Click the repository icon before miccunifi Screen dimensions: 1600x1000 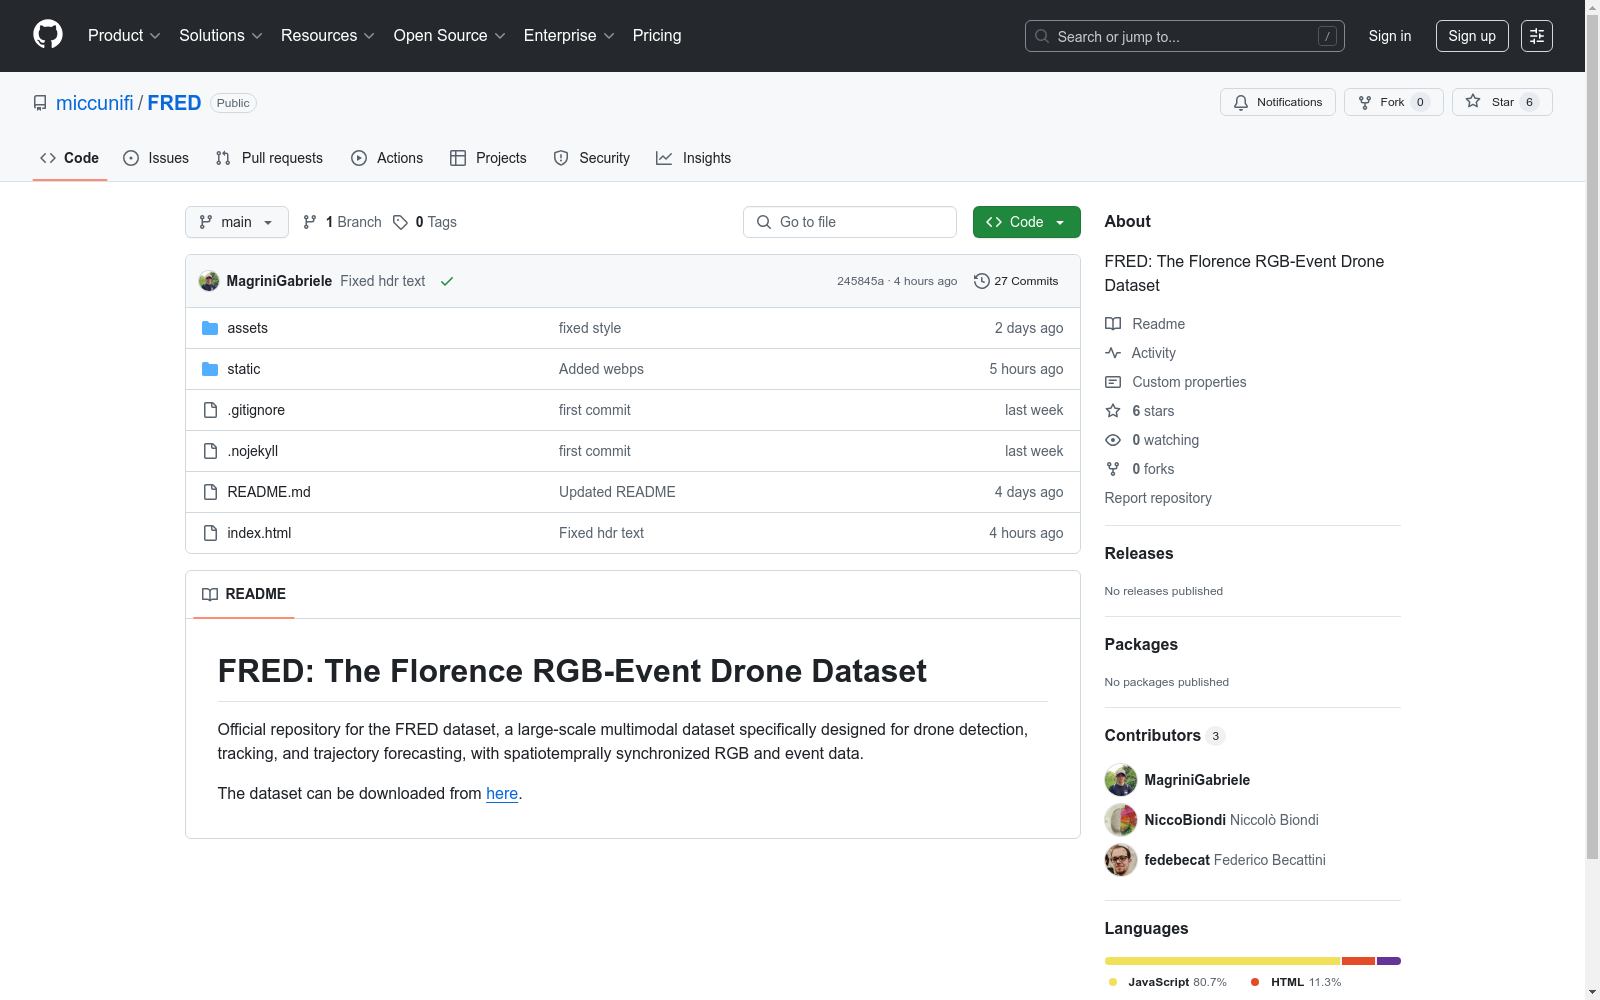point(40,103)
